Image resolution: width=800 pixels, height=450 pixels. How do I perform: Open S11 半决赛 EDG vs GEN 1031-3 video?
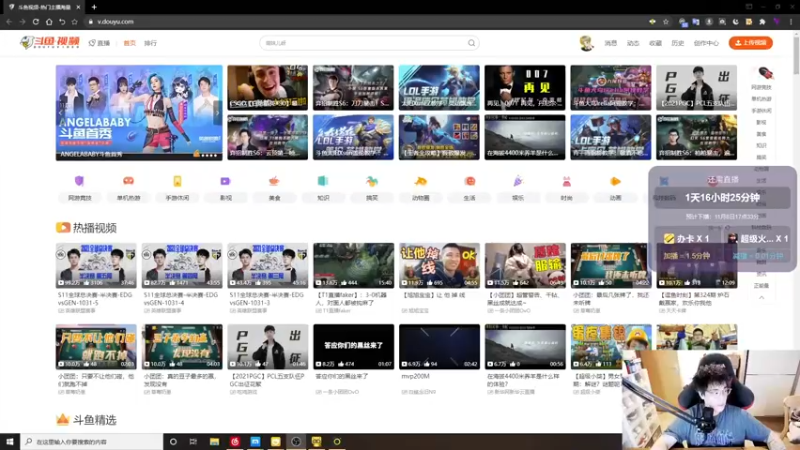click(x=268, y=266)
